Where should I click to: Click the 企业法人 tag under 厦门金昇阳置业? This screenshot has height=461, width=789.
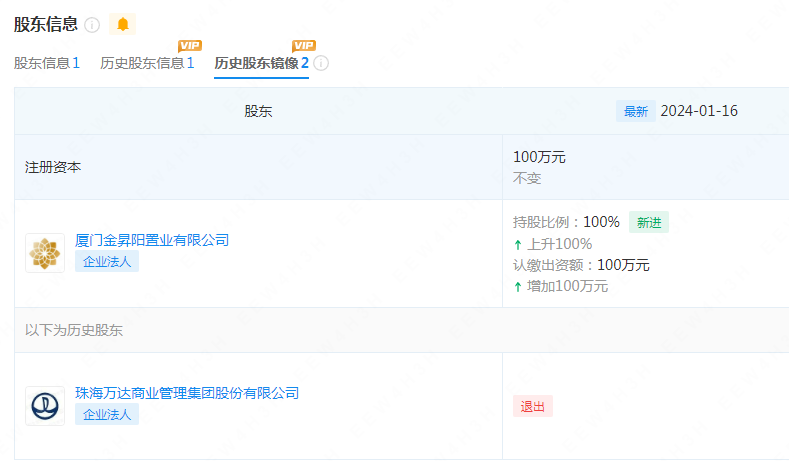tap(107, 262)
